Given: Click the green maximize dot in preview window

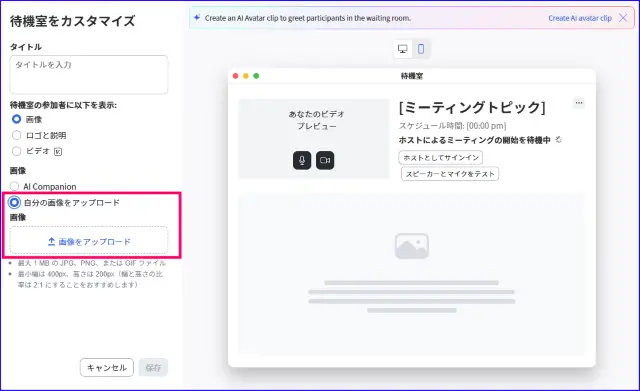Looking at the screenshot, I should coord(256,76).
